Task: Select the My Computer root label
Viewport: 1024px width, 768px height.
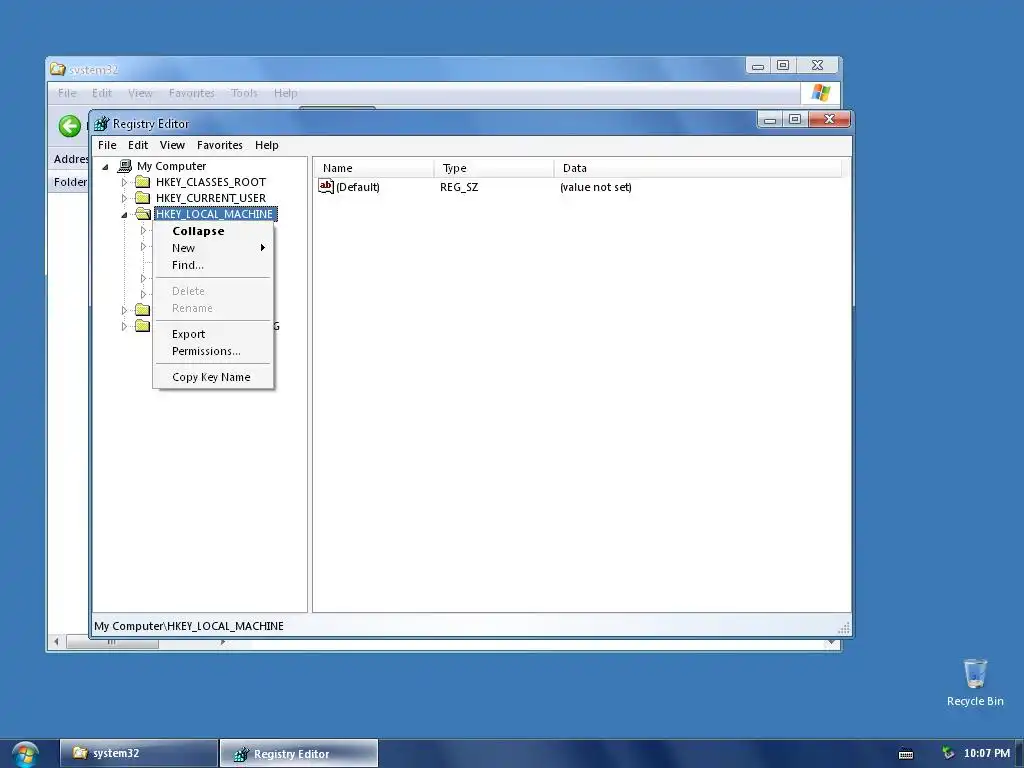Action: [x=171, y=166]
